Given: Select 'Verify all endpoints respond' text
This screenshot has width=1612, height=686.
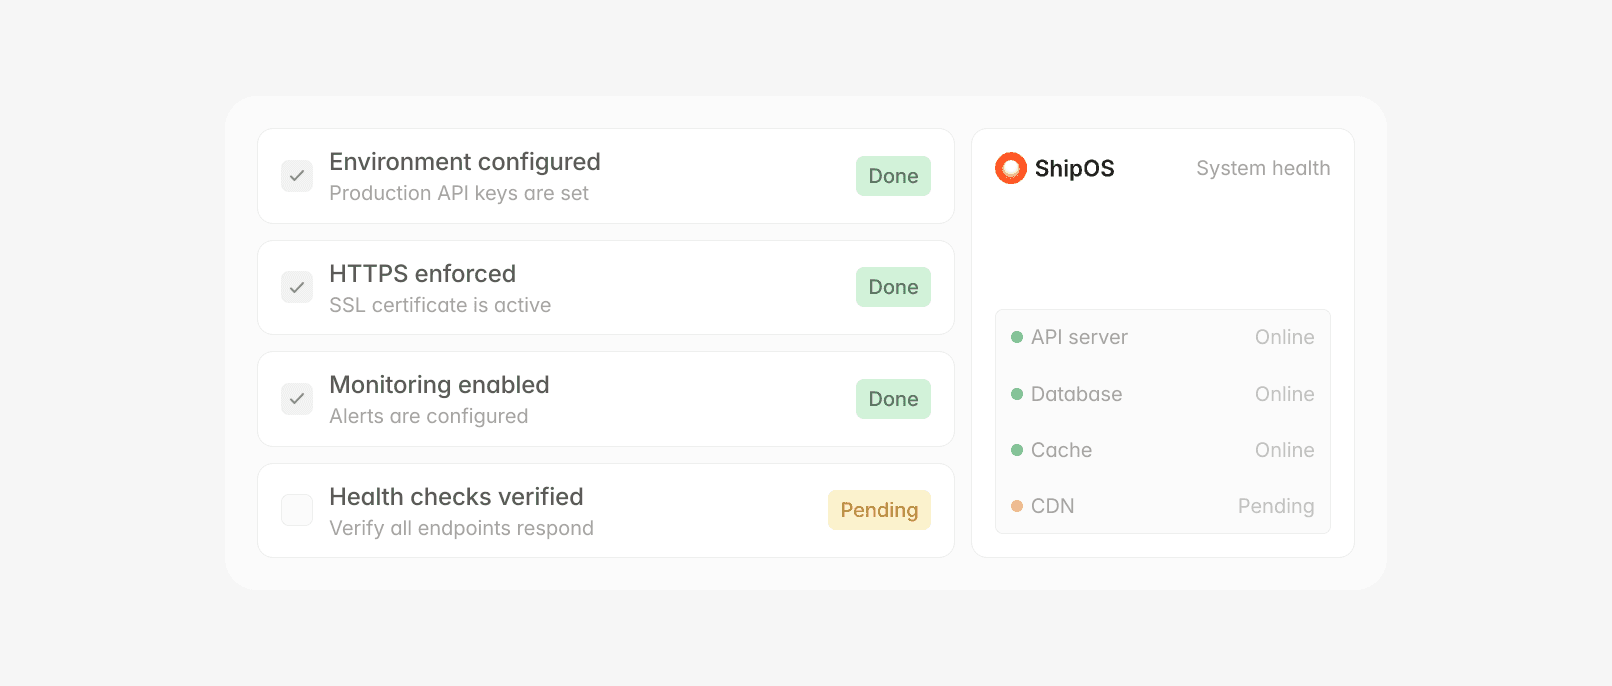Looking at the screenshot, I should [x=461, y=528].
